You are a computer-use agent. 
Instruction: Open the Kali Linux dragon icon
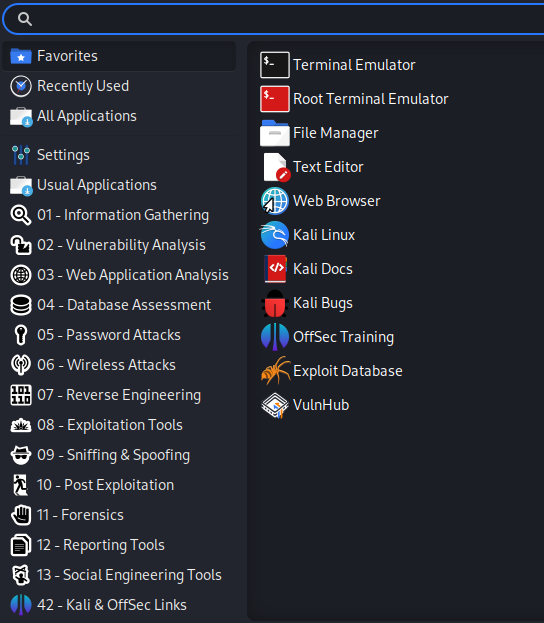tap(274, 235)
